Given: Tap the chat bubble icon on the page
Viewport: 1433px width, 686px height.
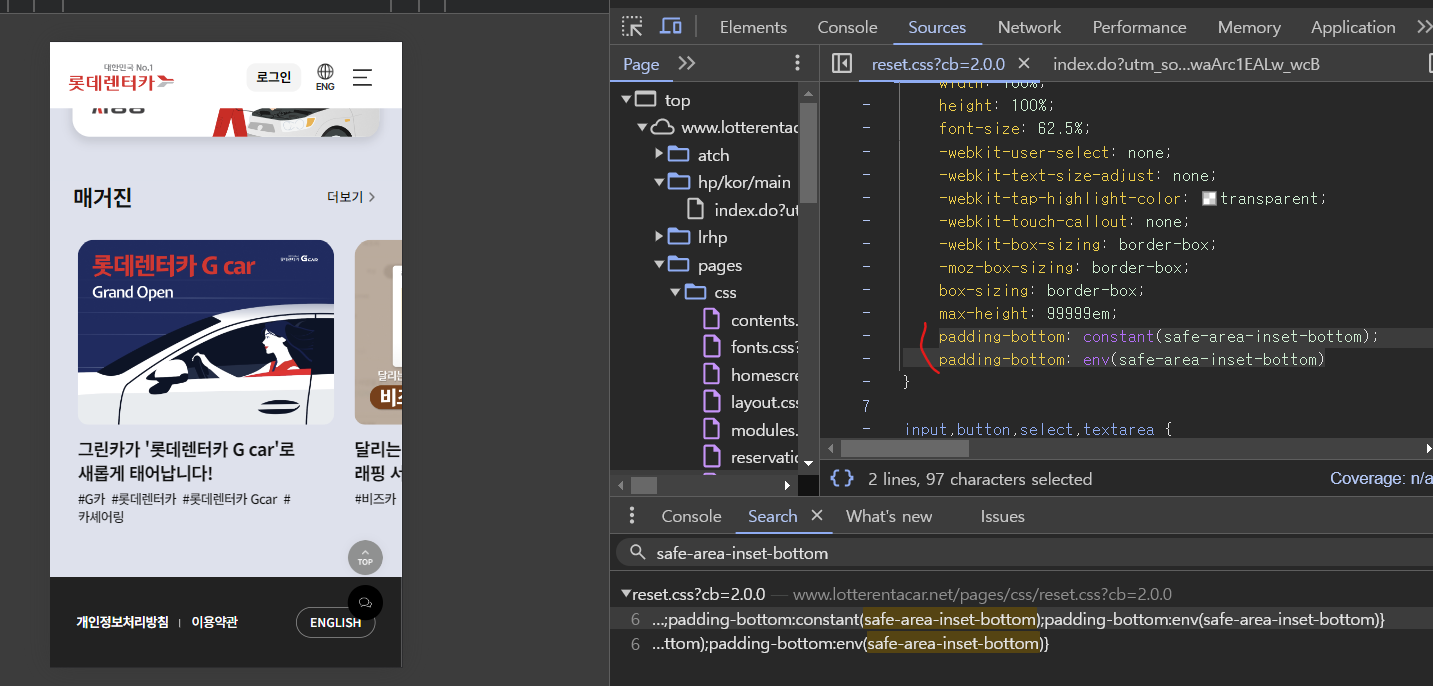Looking at the screenshot, I should [x=365, y=602].
